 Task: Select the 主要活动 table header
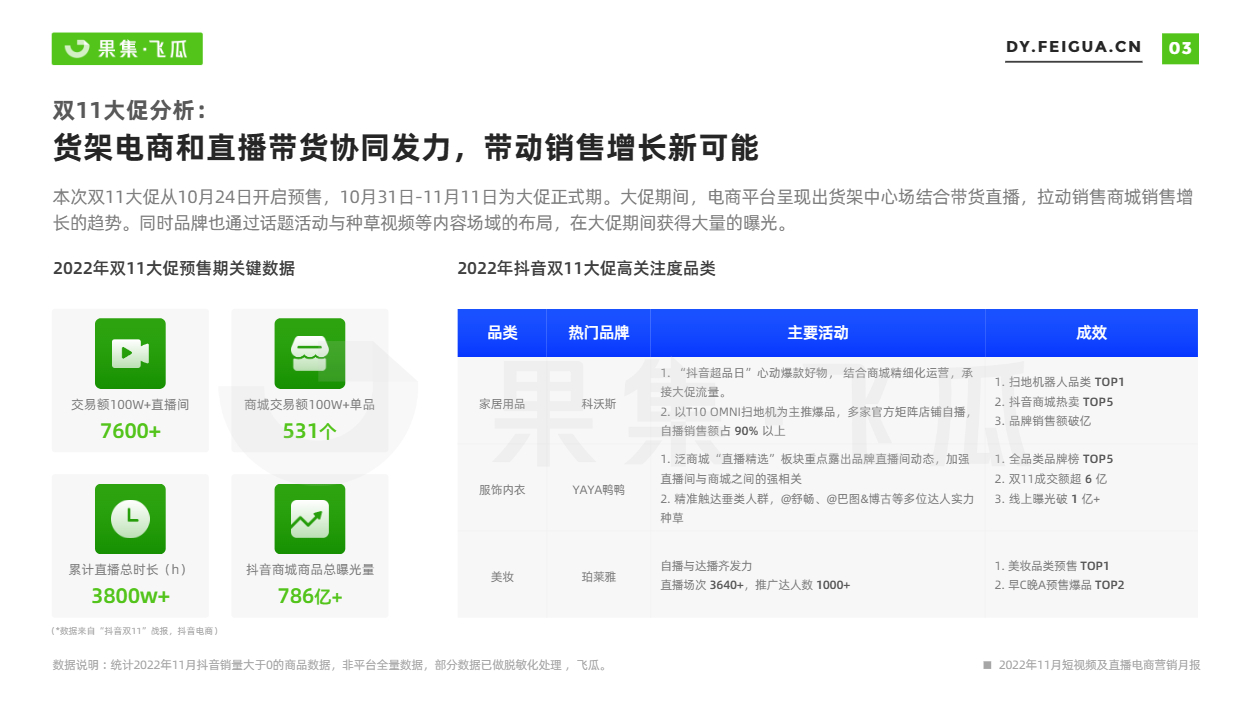[817, 333]
